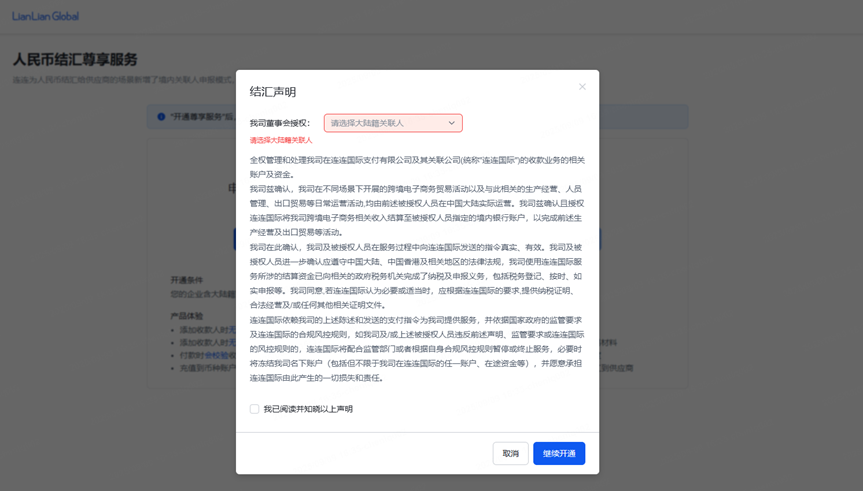Click the 结汇声明 dialog title

273,92
